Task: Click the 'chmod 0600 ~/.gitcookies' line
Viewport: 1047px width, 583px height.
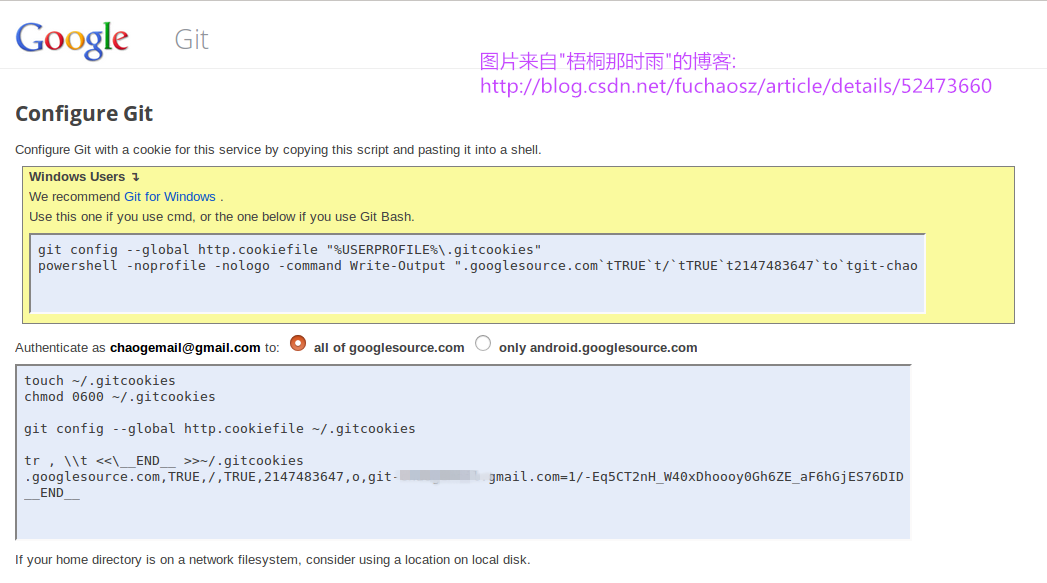Action: click(x=120, y=397)
